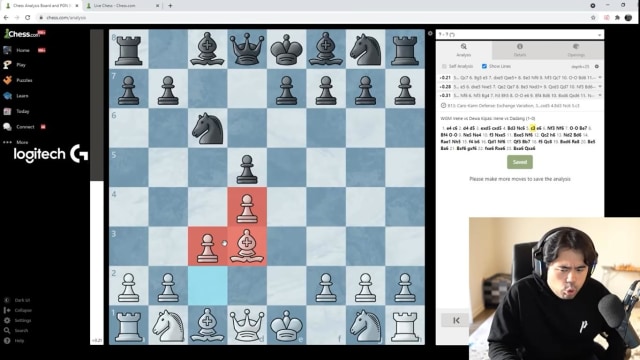Open the browser extensions puzzle icon
Viewport: 640px width, 360px height.
[x=617, y=18]
